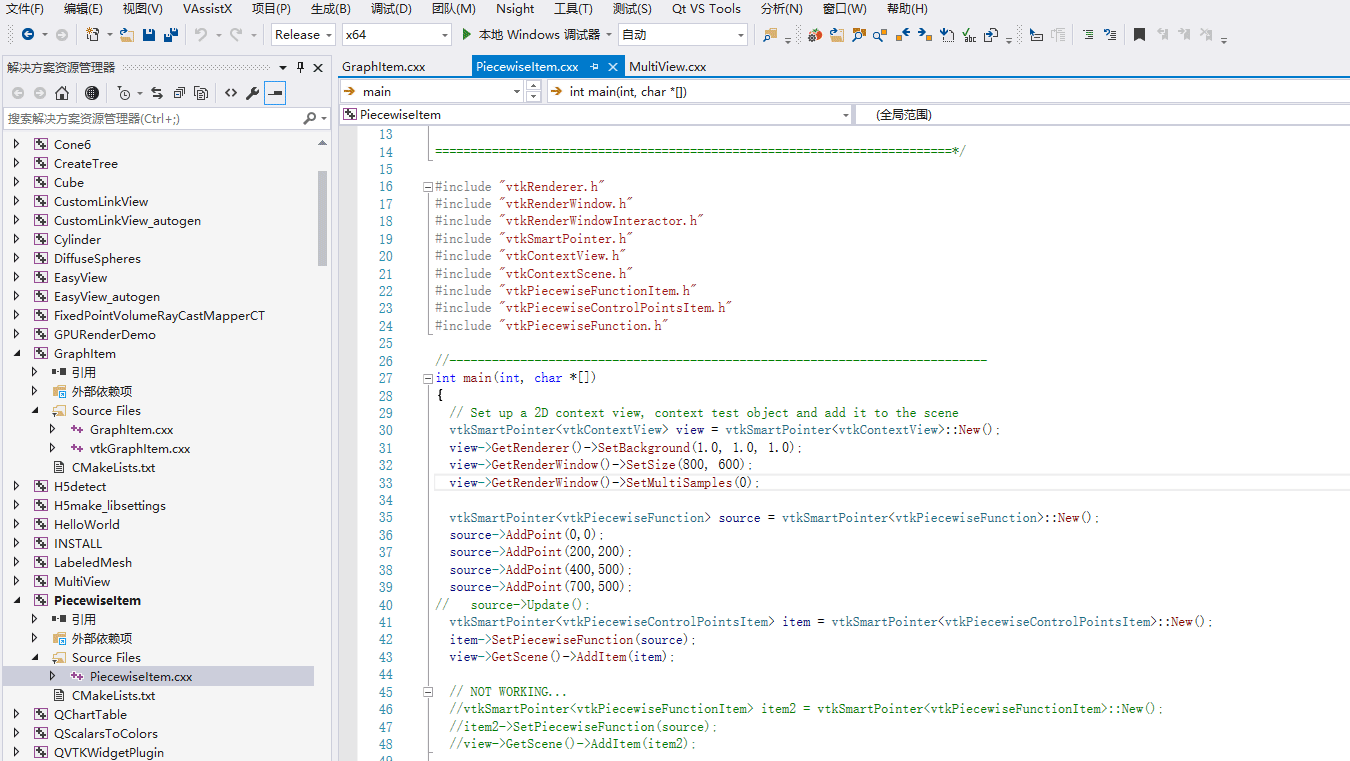Expand the HelloWorld project node
1350x761 pixels.
coord(16,525)
